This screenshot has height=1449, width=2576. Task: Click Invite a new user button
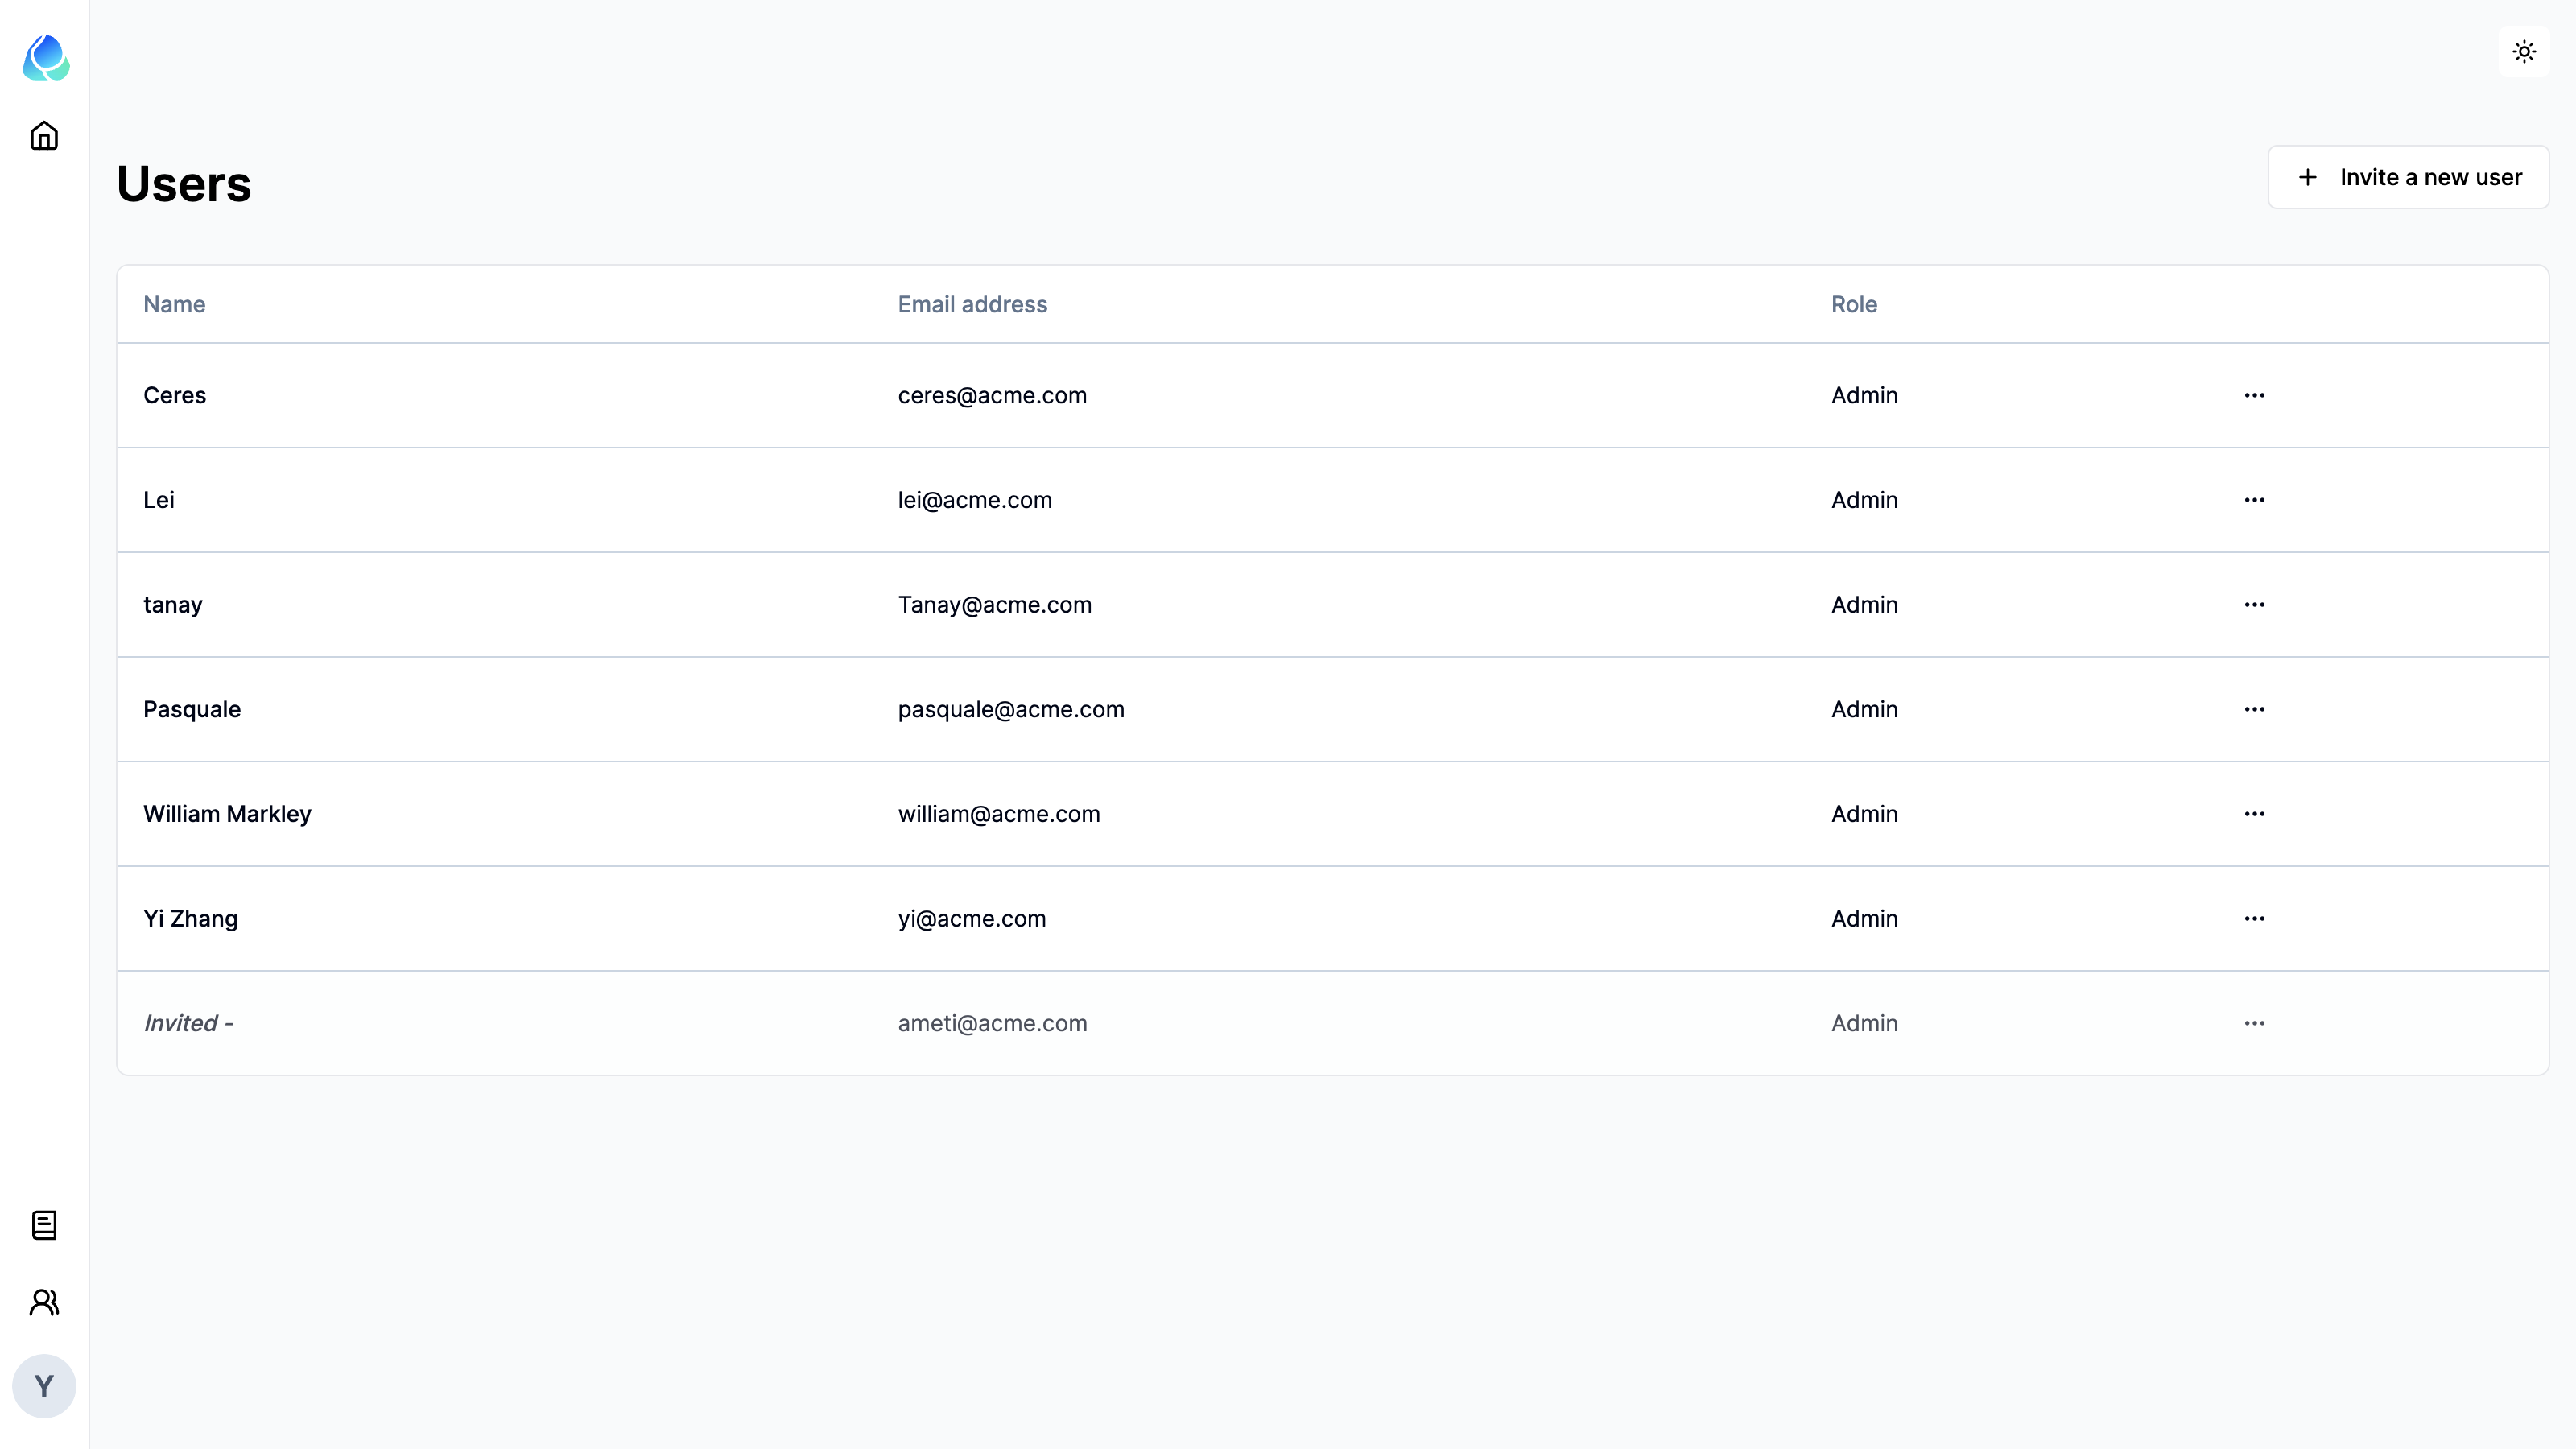2408,177
